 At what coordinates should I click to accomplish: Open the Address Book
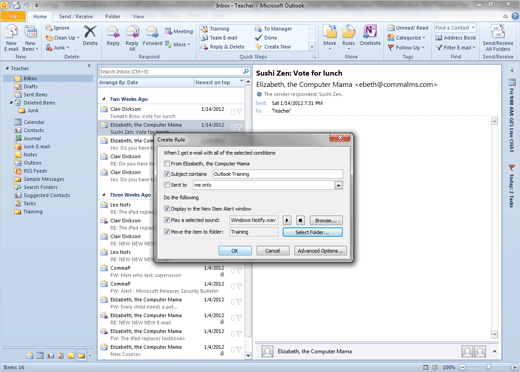click(x=456, y=38)
